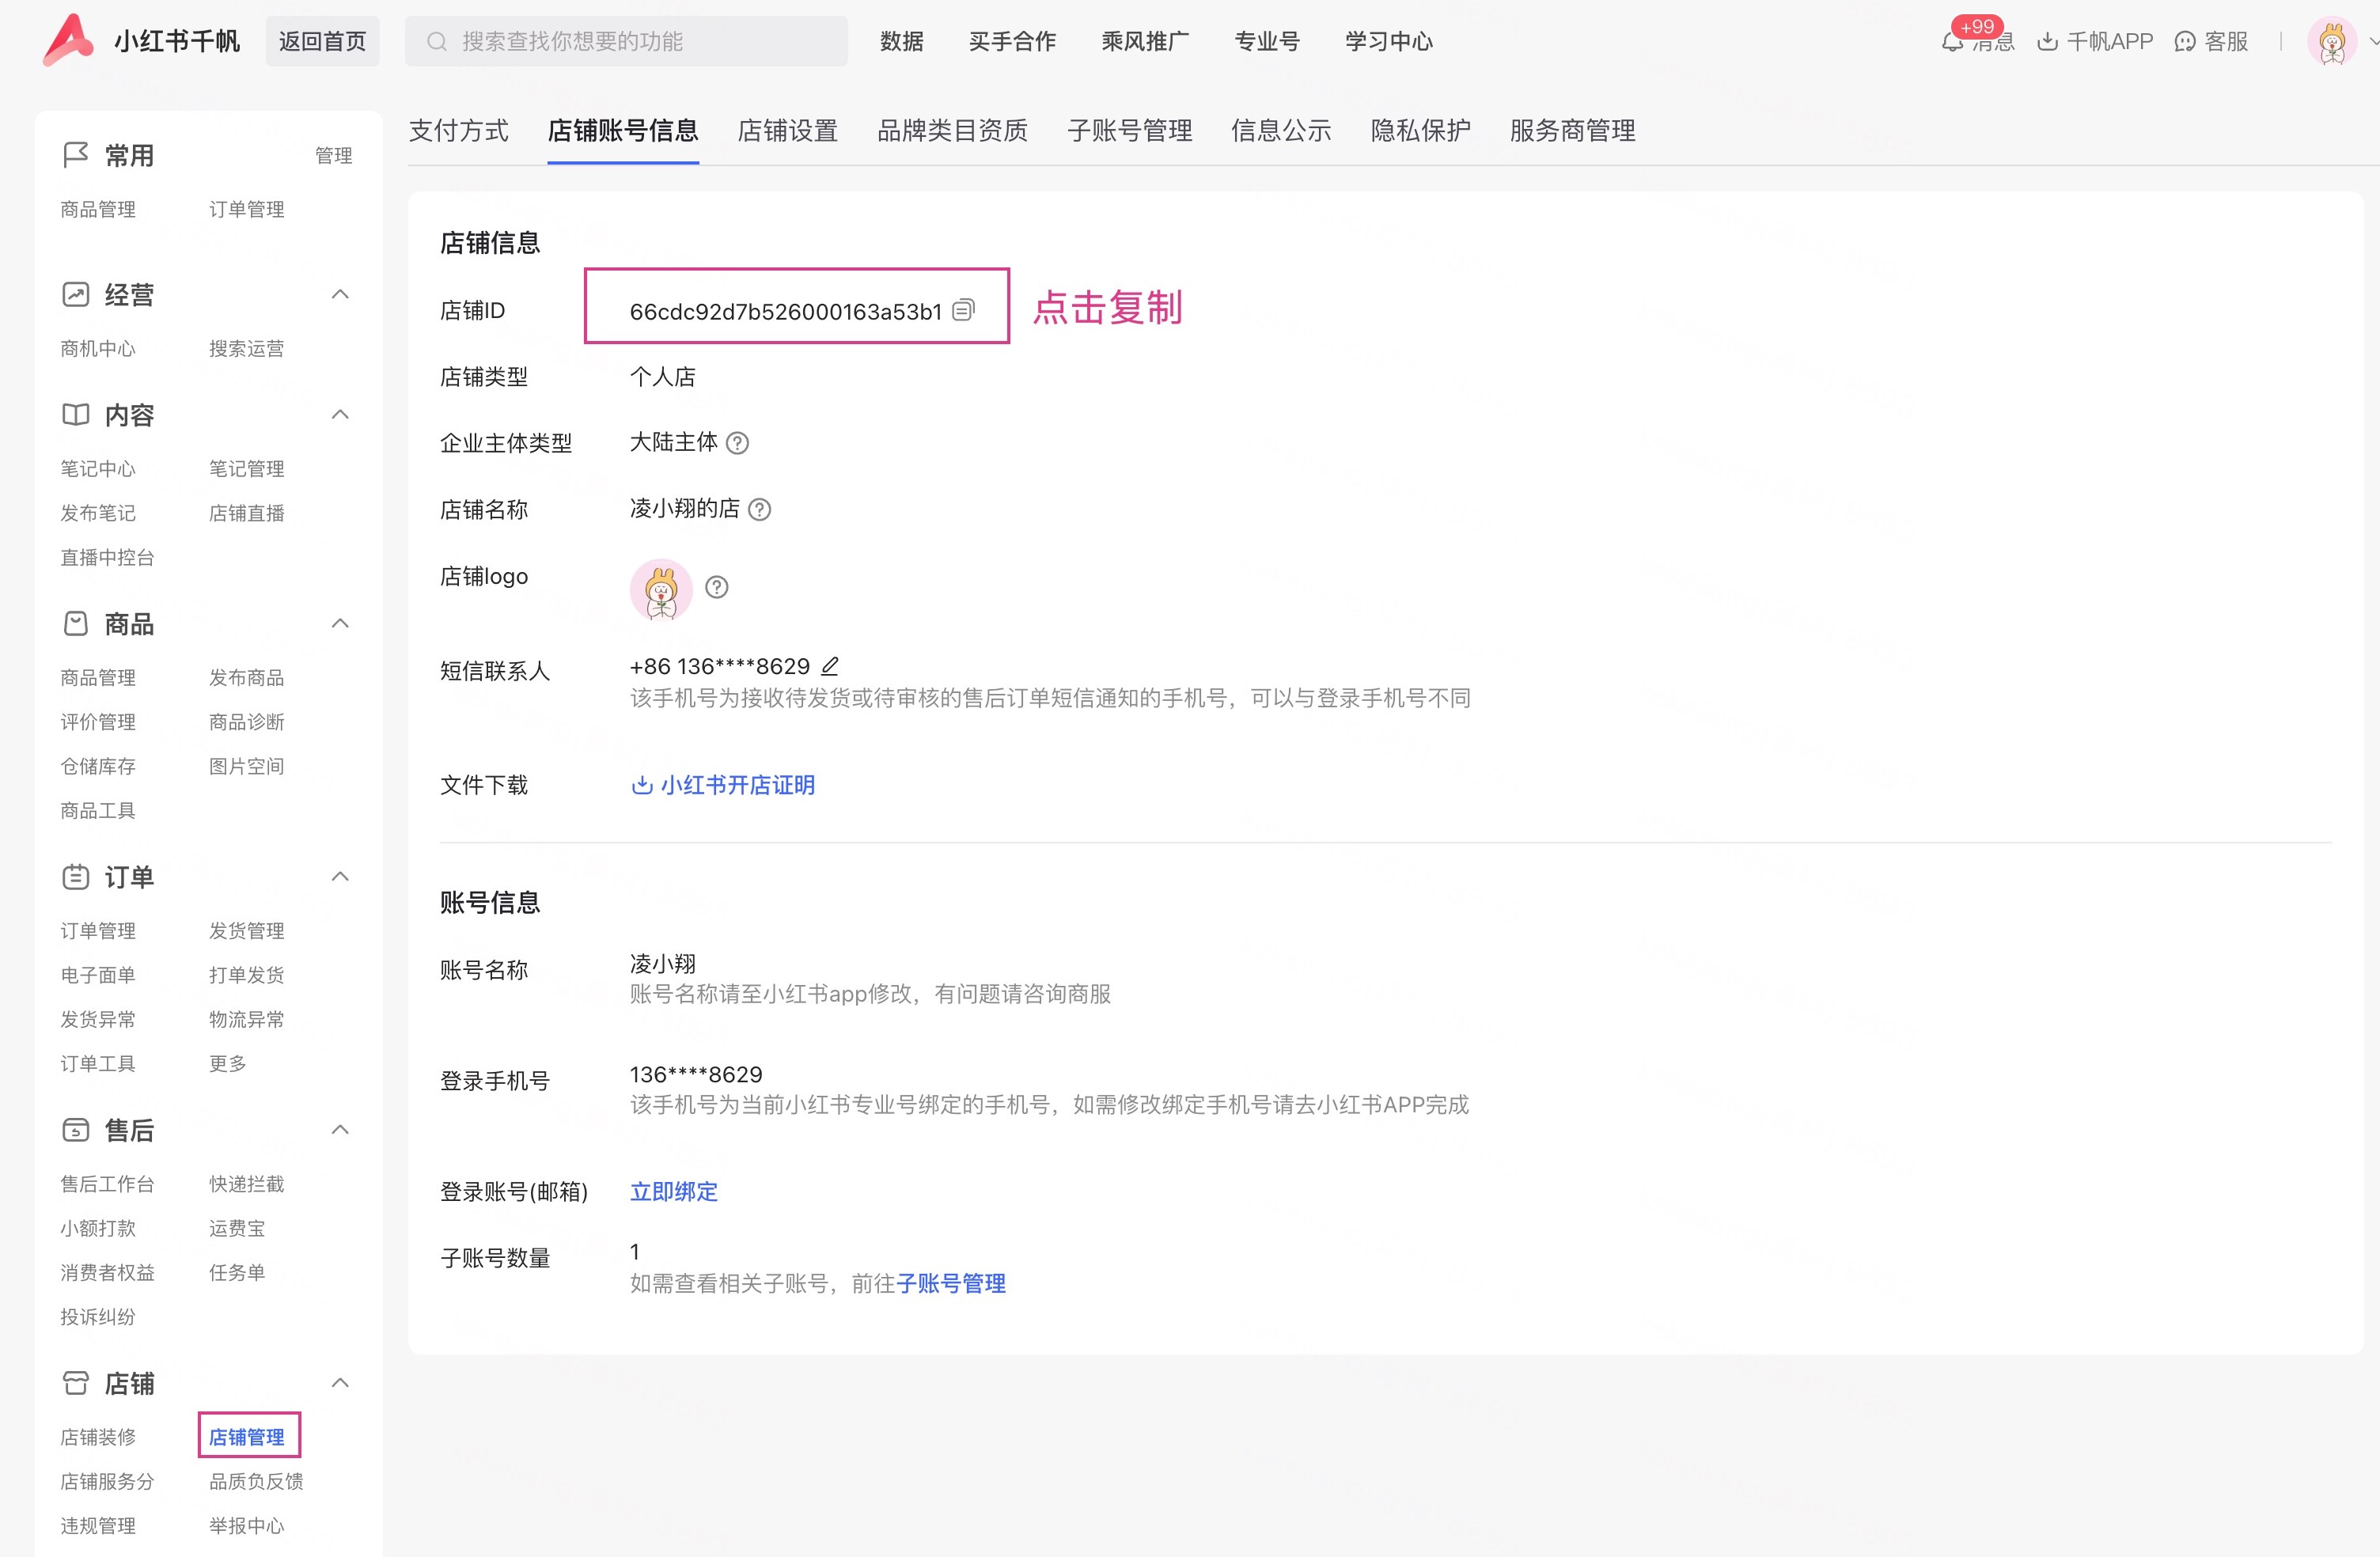Focus the 搜索查找你想要的功能 search field
The width and height of the screenshot is (2380, 1557).
[626, 41]
